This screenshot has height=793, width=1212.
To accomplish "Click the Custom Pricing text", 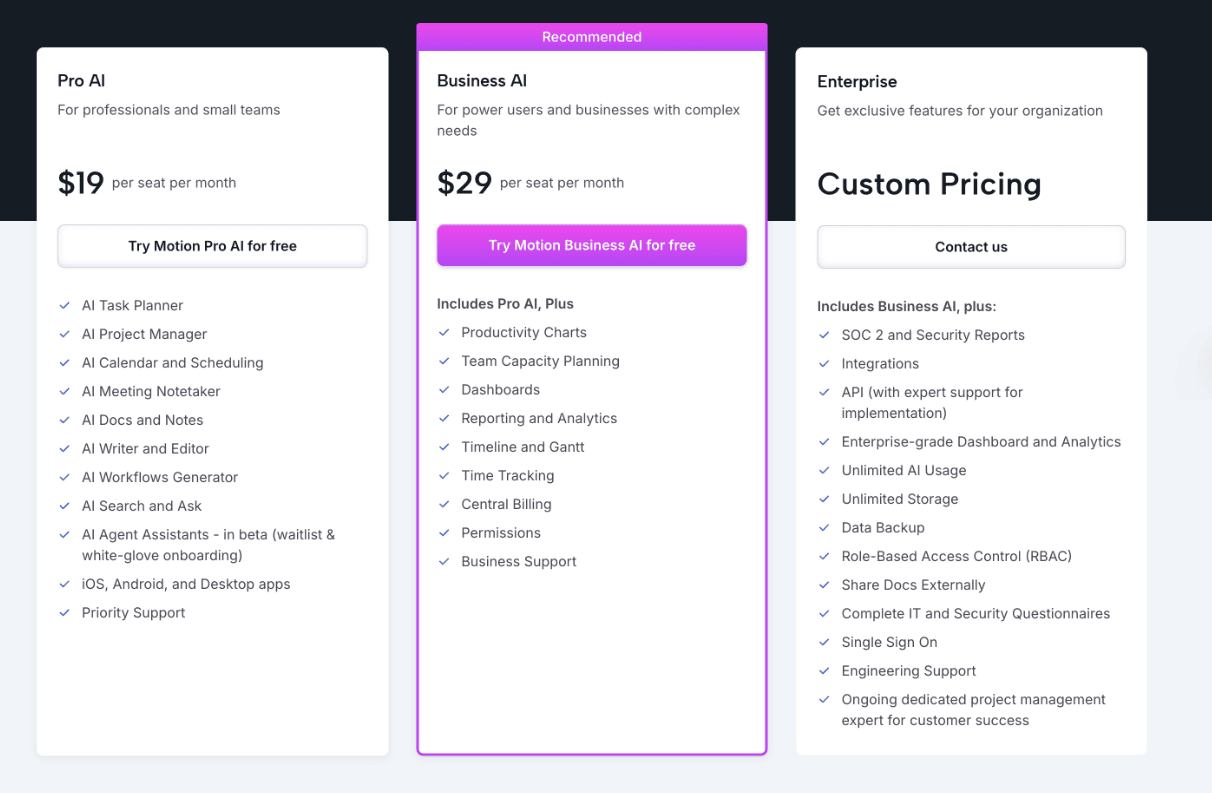I will (929, 184).
